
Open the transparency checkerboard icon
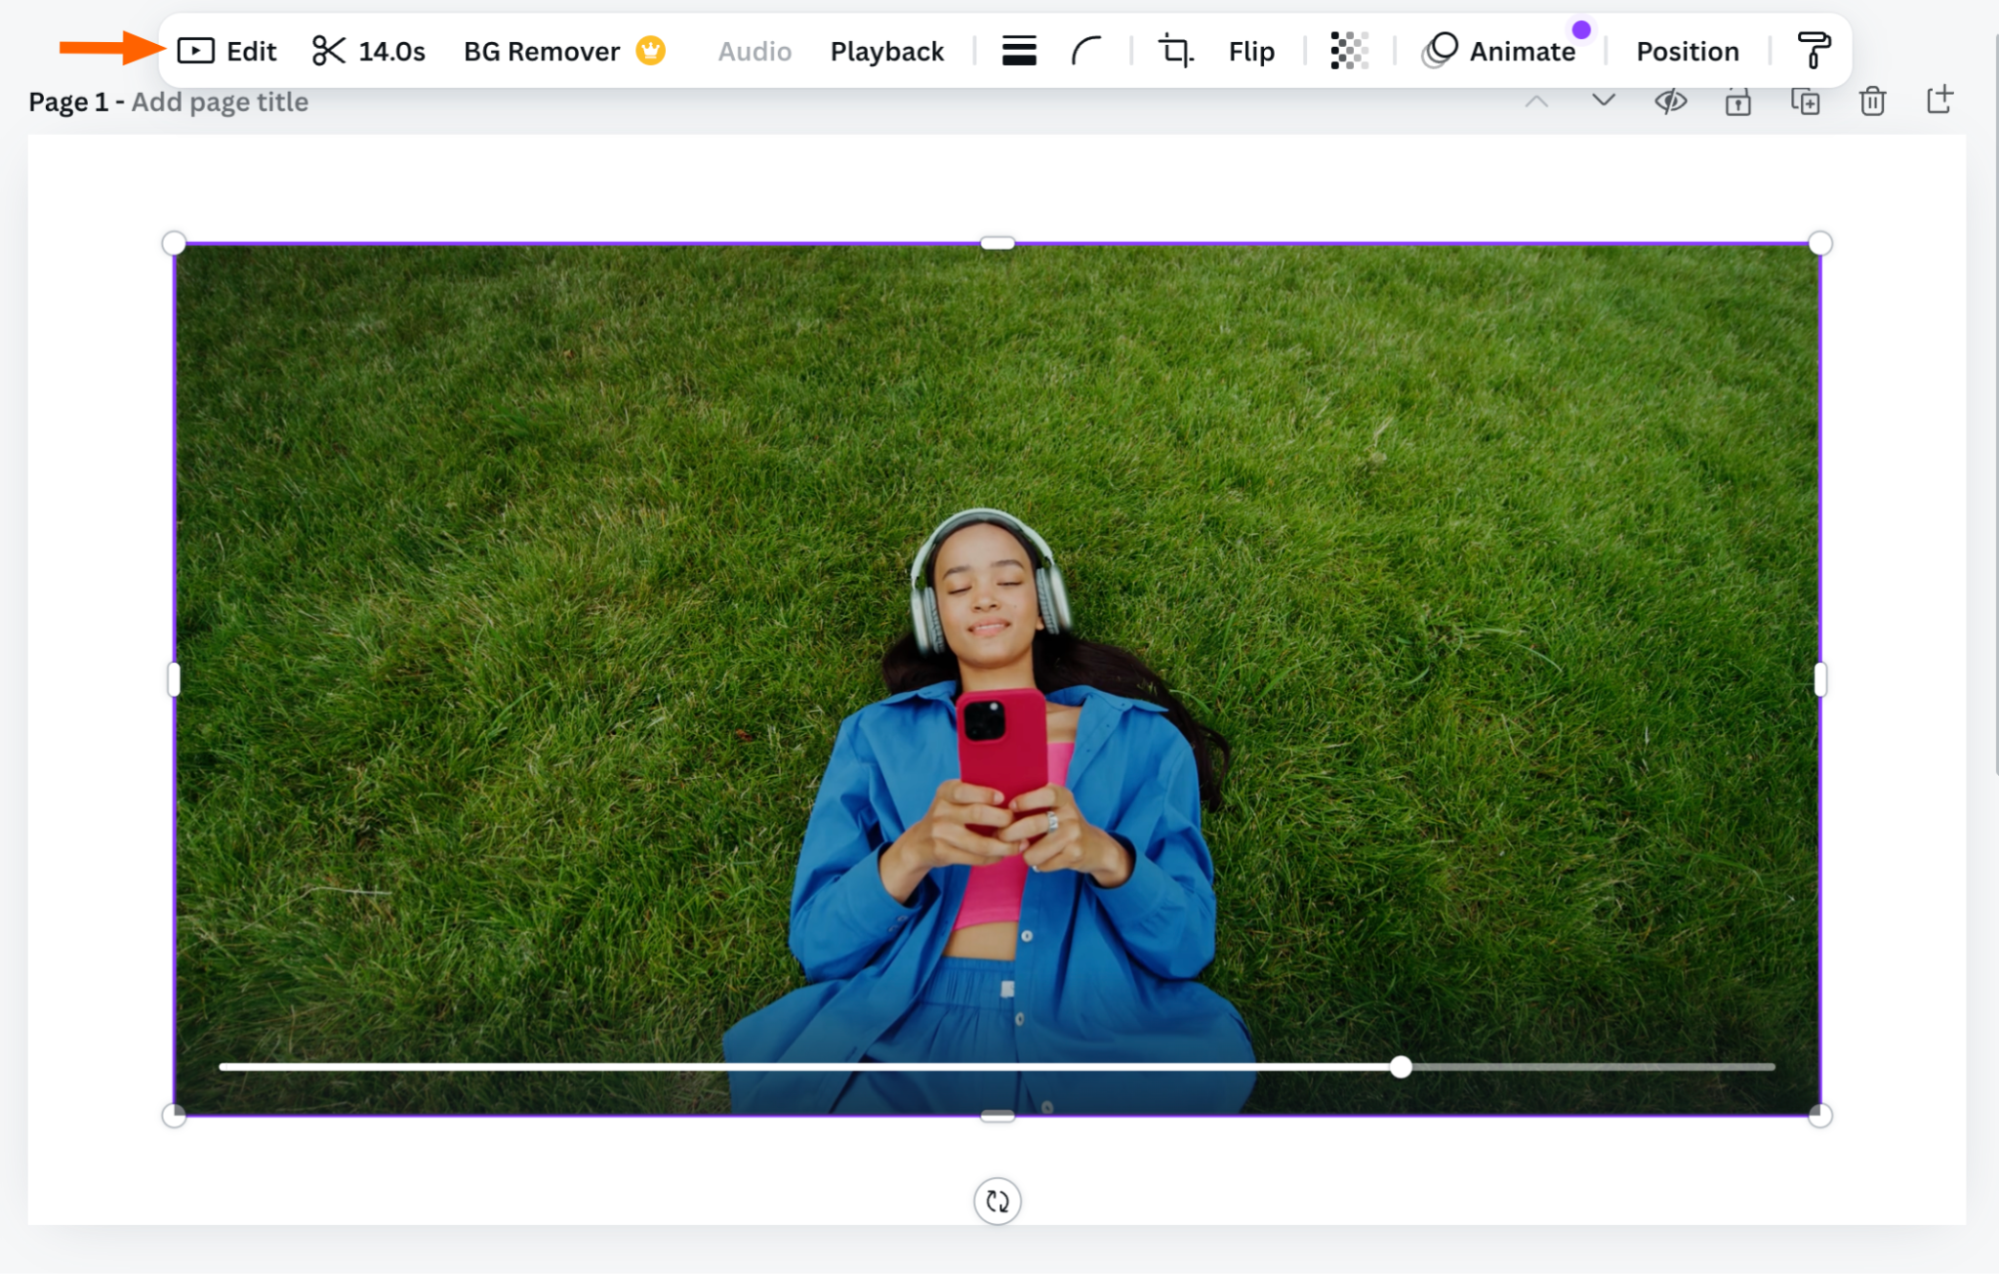[x=1349, y=51]
